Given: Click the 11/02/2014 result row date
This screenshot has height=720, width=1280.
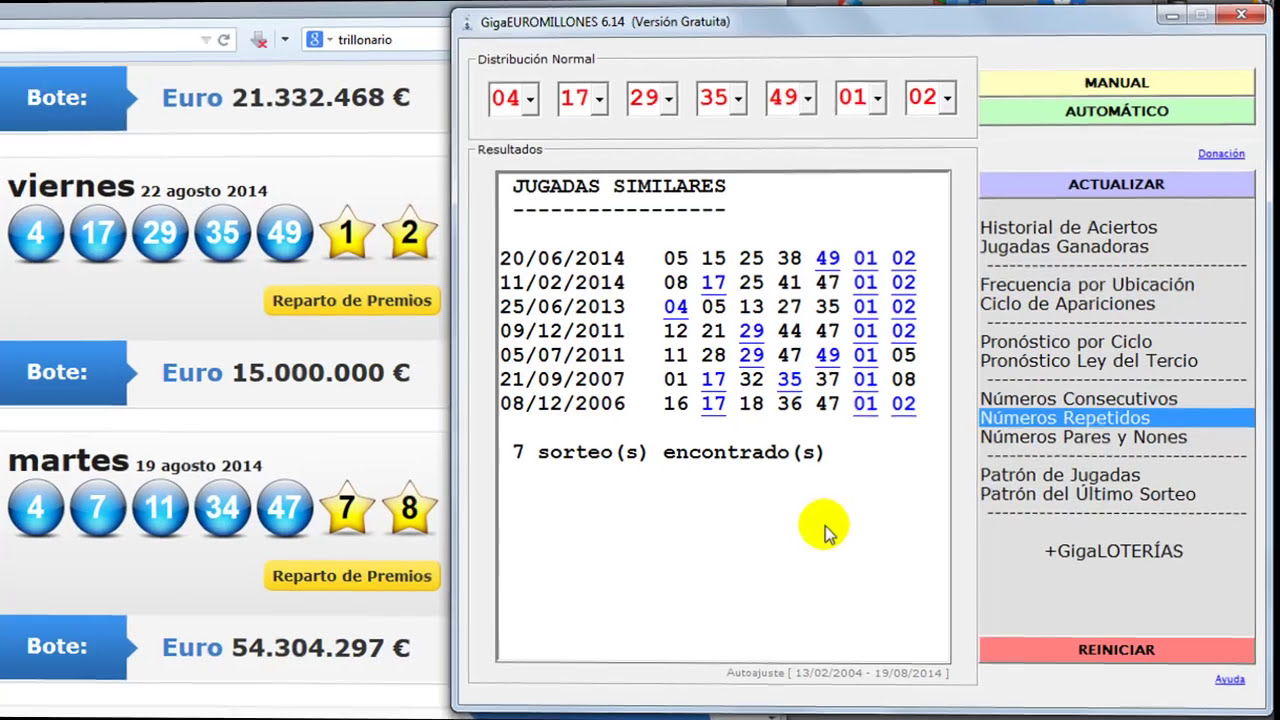Looking at the screenshot, I should pyautogui.click(x=562, y=283).
